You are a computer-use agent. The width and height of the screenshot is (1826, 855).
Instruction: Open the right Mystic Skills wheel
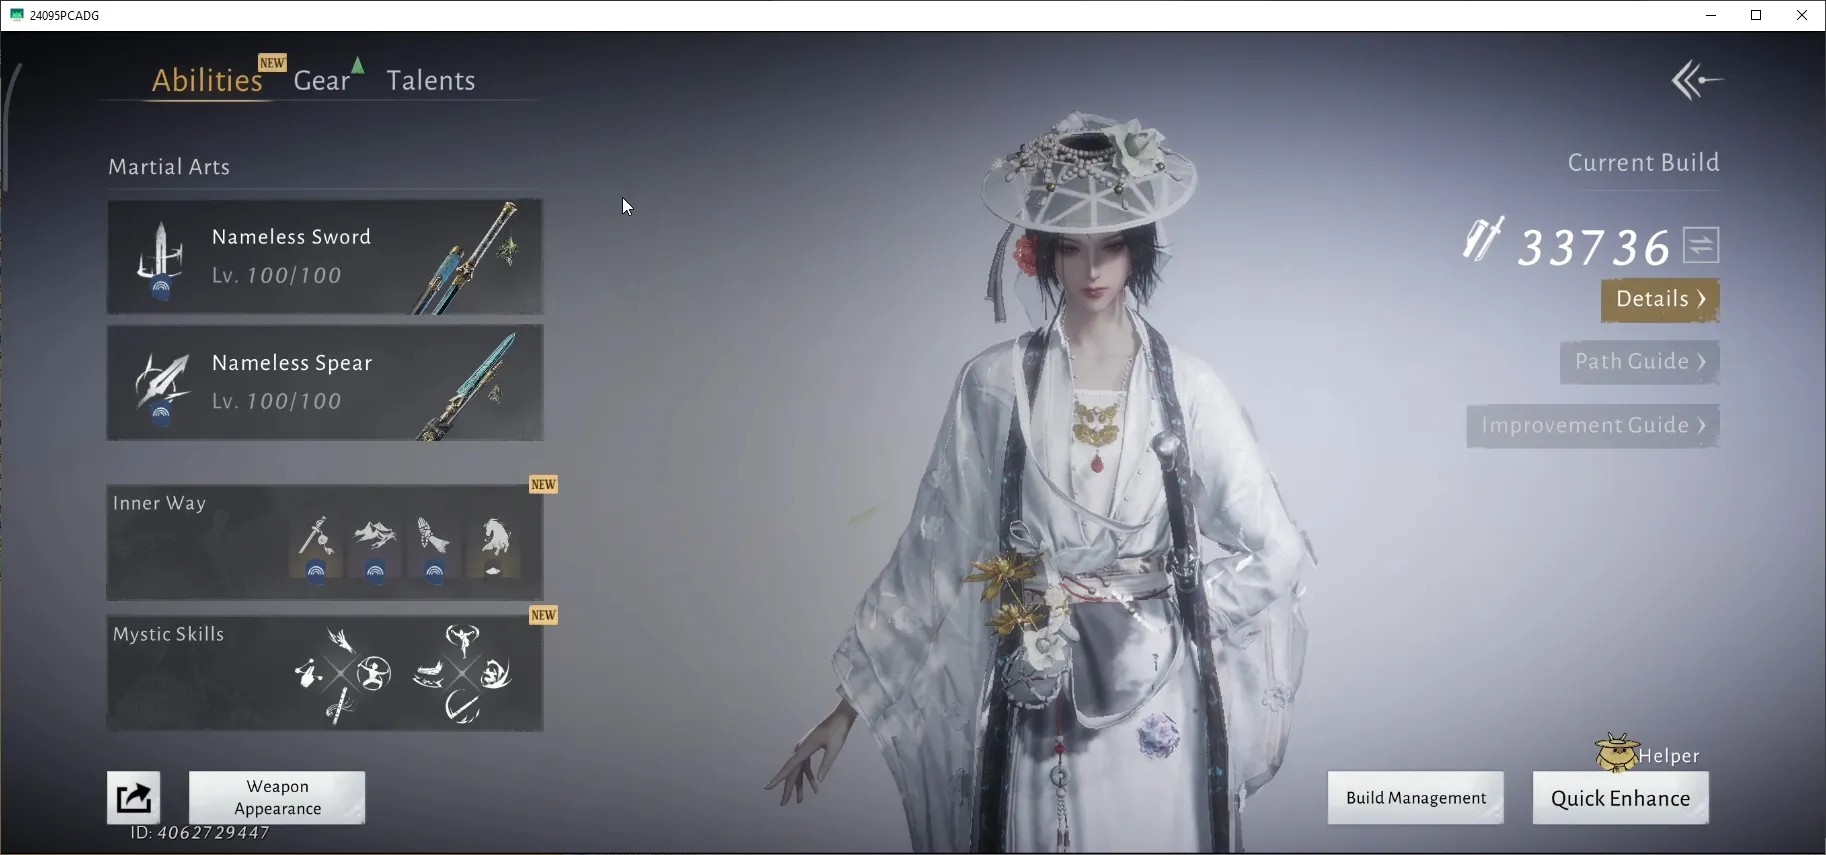click(462, 674)
